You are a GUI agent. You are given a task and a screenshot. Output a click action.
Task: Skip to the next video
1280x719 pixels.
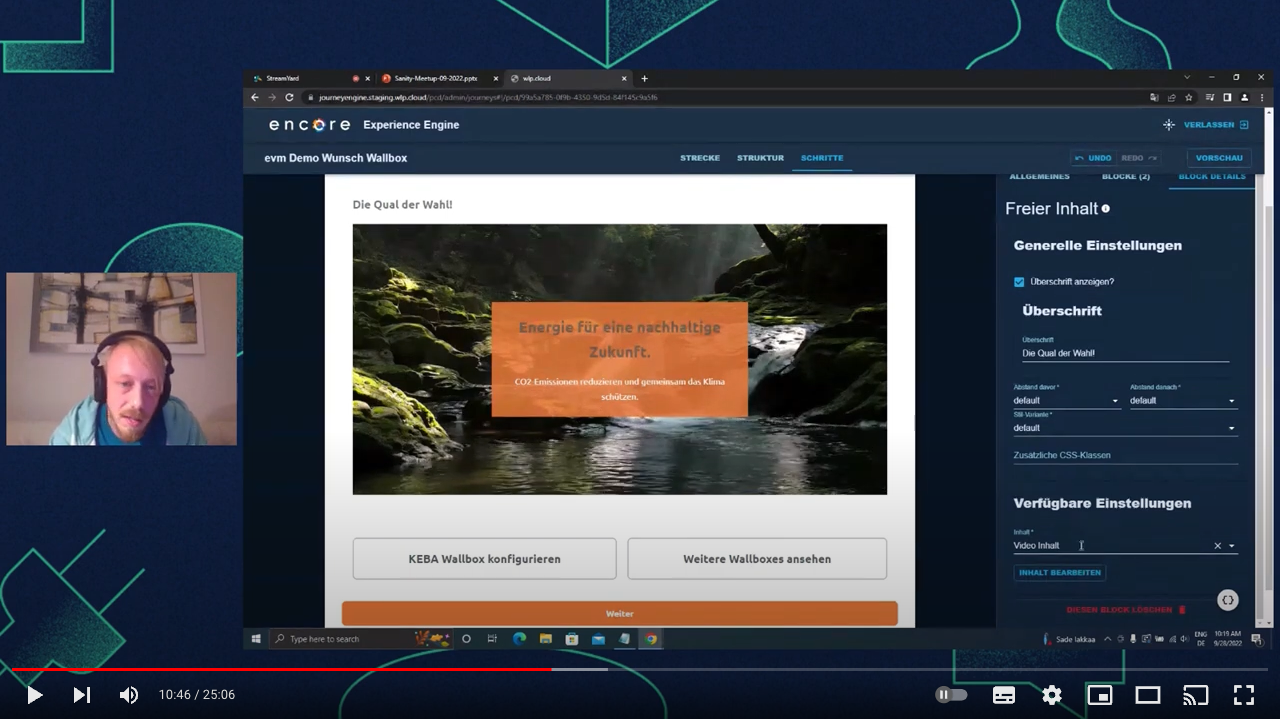click(82, 695)
